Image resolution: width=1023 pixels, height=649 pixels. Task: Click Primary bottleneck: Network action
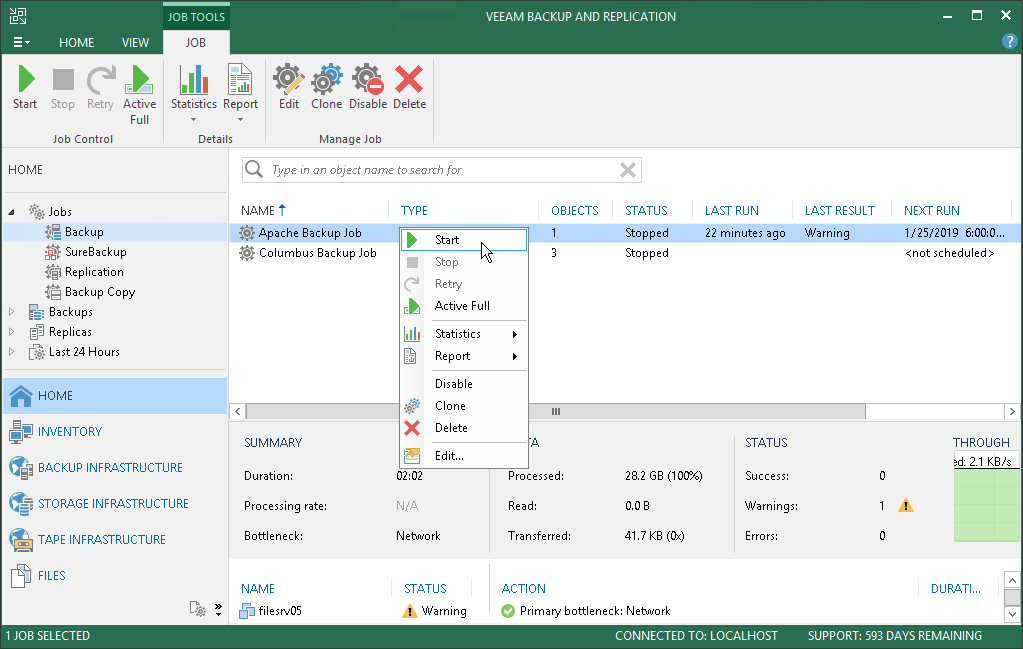tap(586, 611)
